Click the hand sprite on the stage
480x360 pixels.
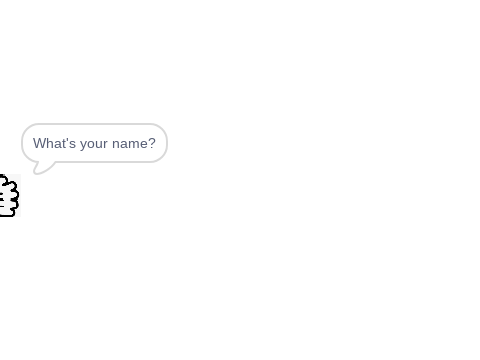10,195
